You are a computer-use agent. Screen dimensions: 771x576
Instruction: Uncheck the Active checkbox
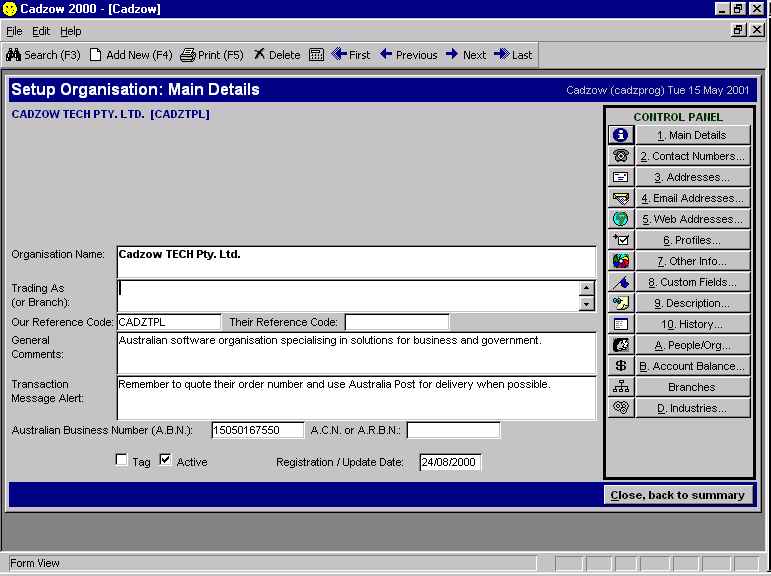(x=165, y=460)
